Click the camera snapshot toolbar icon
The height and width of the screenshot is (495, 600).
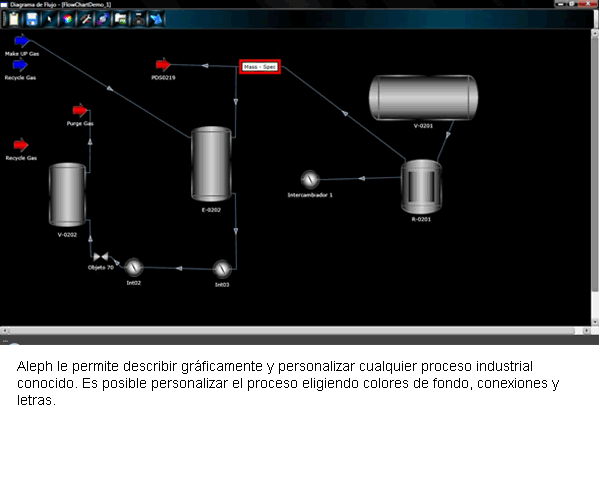(x=138, y=18)
